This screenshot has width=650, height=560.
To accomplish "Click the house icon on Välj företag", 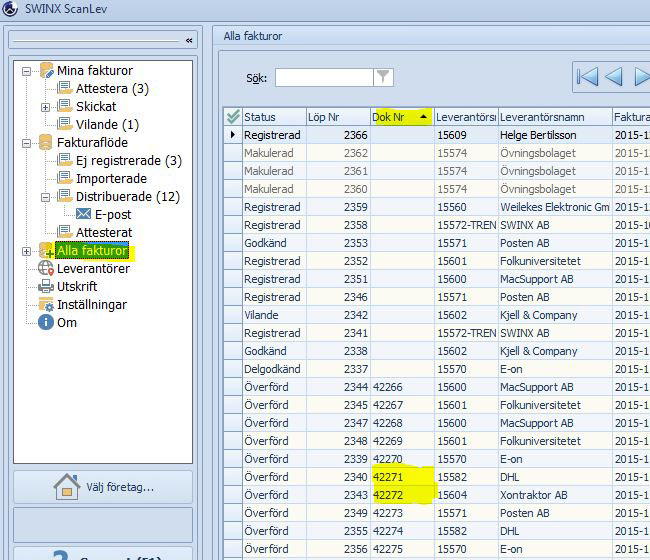I will tap(67, 487).
